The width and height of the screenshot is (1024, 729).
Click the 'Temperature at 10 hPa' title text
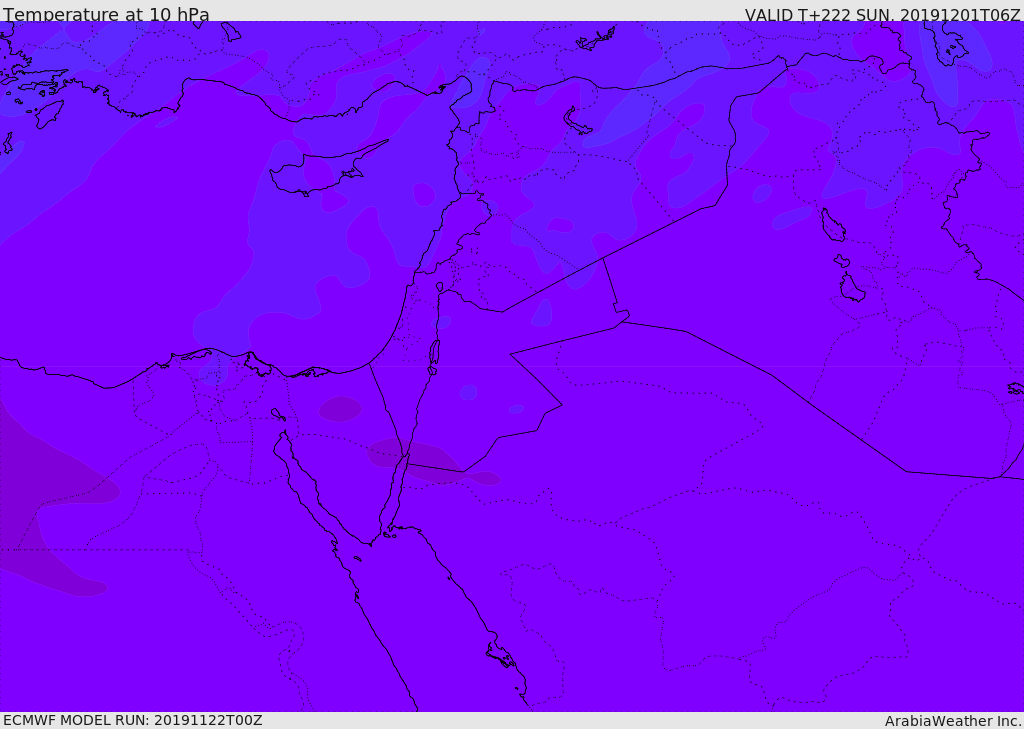106,14
